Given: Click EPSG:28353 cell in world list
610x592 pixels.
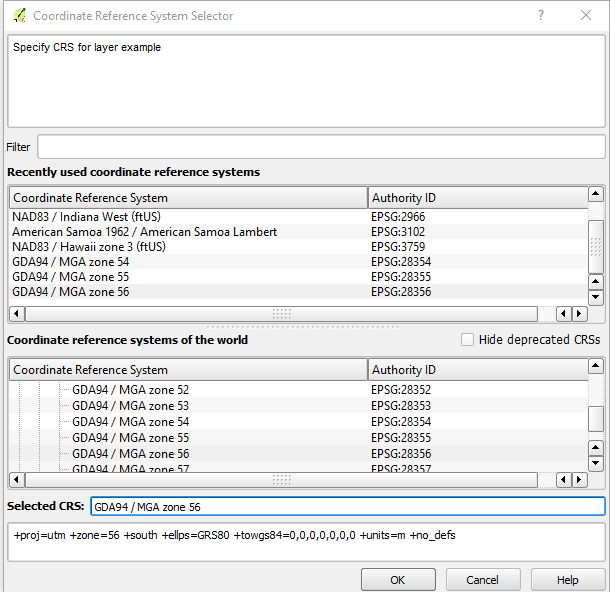Looking at the screenshot, I should tap(401, 406).
